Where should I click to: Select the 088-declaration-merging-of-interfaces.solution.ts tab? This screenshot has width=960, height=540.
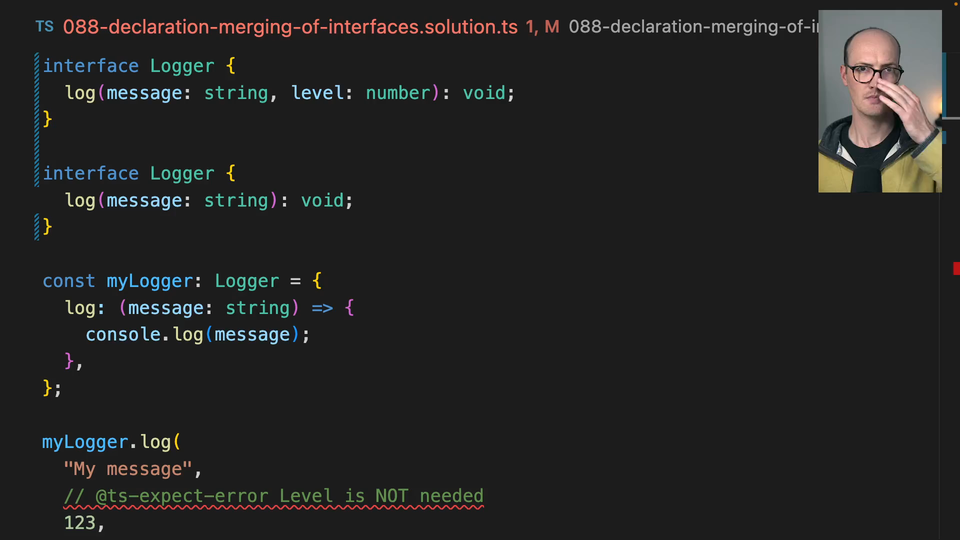[x=290, y=27]
